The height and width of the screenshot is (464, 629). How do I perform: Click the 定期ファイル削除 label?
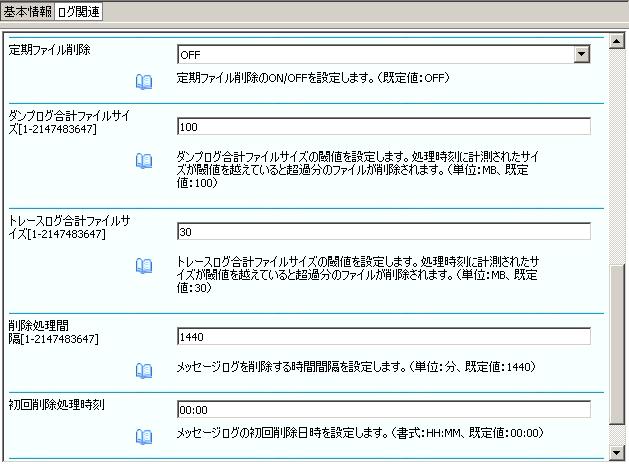tap(49, 50)
